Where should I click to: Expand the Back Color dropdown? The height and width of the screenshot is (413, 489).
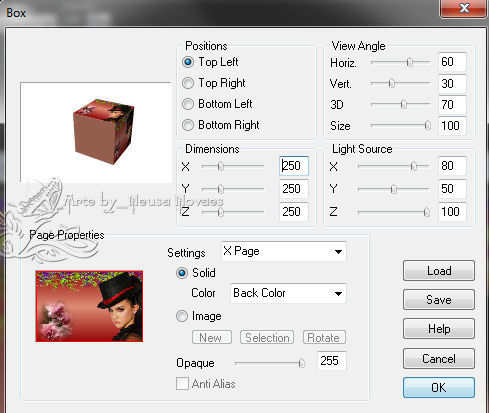coord(288,293)
